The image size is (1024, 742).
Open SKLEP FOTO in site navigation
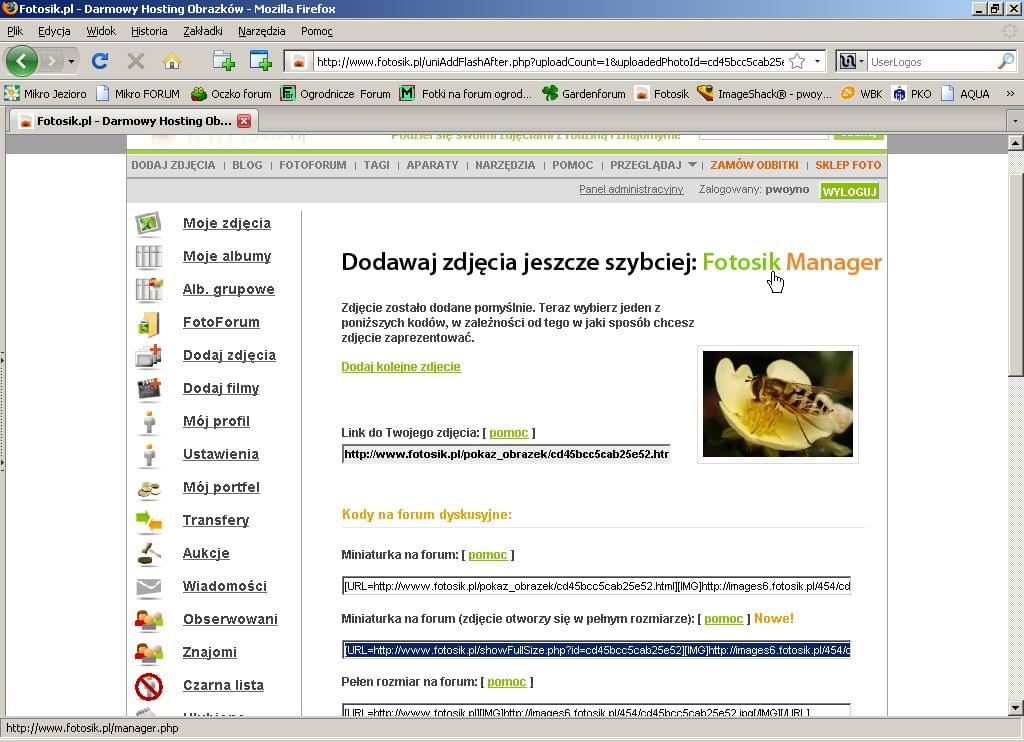coord(848,165)
